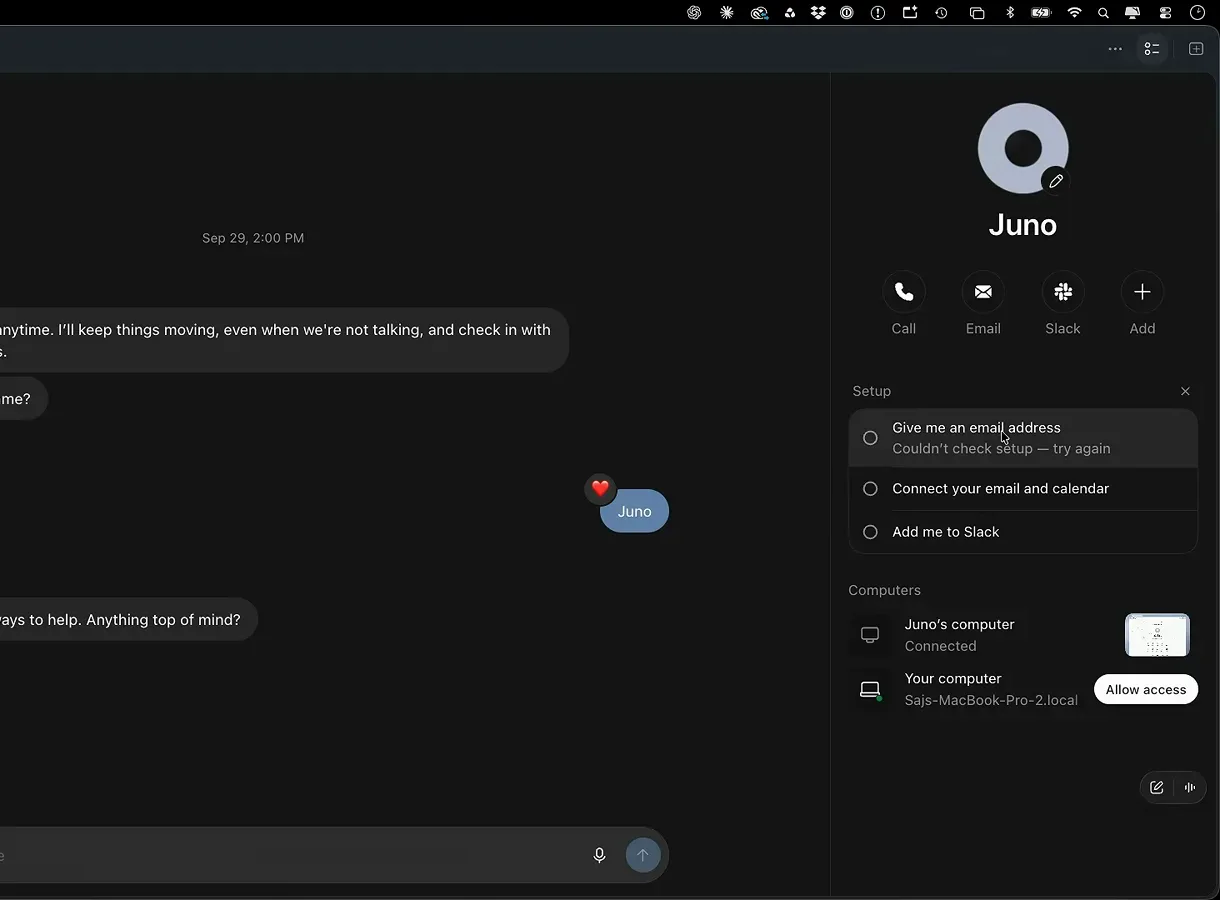Open Spotlight search in menu bar
This screenshot has width=1220, height=900.
(x=1103, y=13)
